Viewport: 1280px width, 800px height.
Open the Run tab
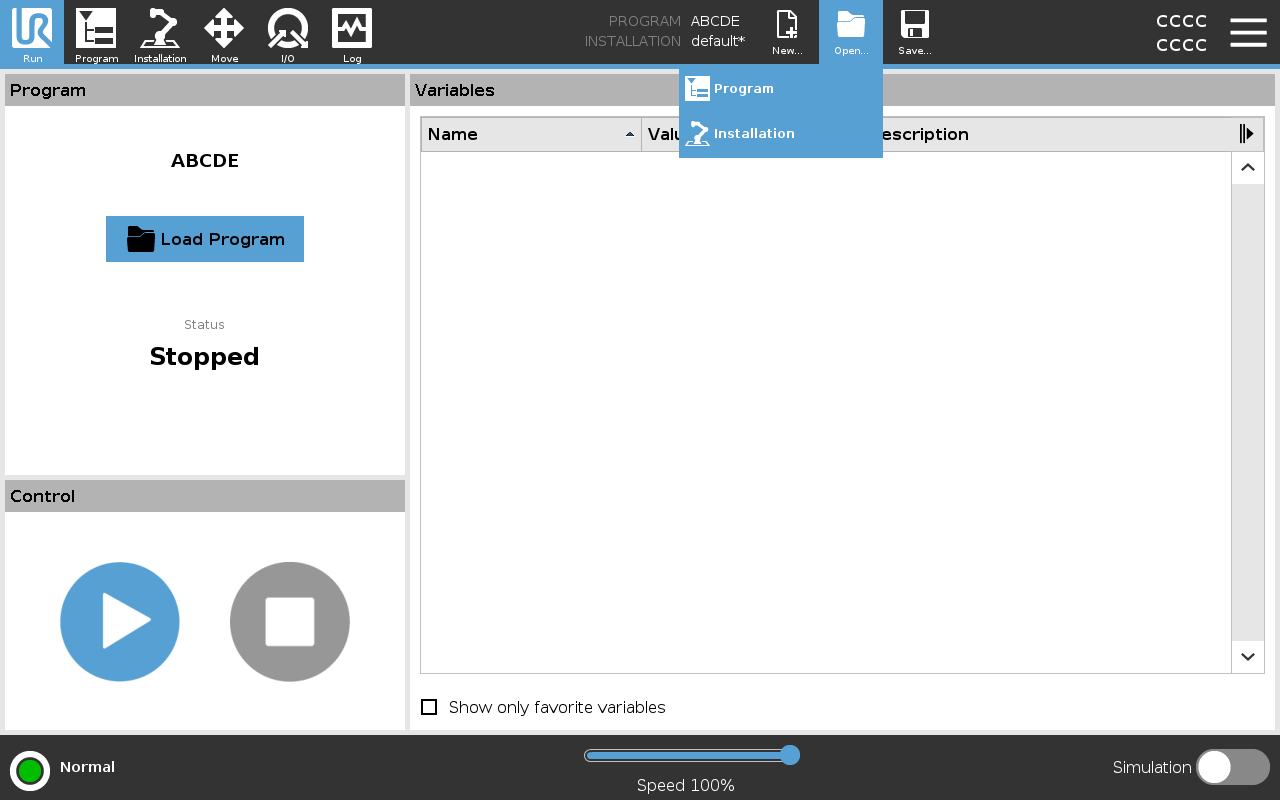(32, 32)
